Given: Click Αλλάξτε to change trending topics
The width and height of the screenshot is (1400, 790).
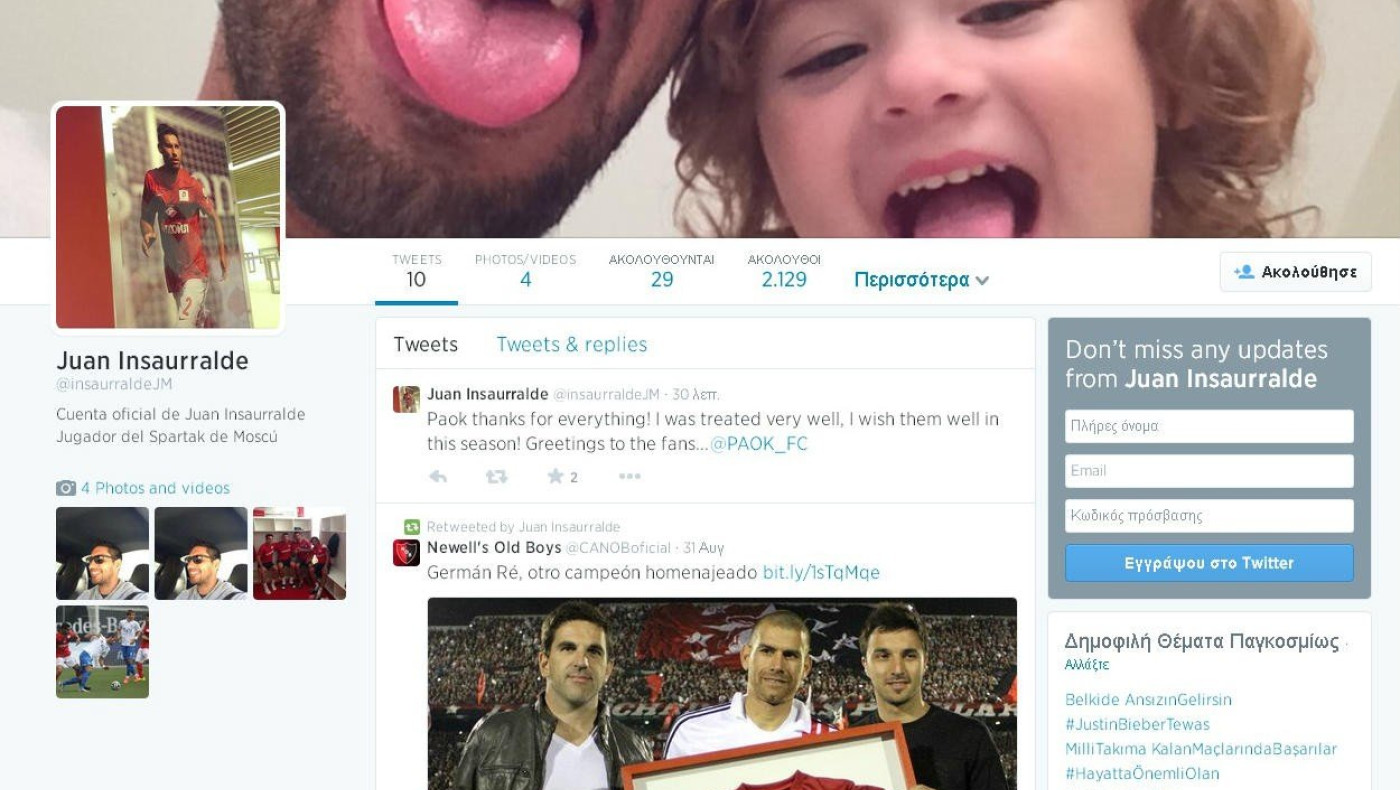Looking at the screenshot, I should click(x=1087, y=664).
